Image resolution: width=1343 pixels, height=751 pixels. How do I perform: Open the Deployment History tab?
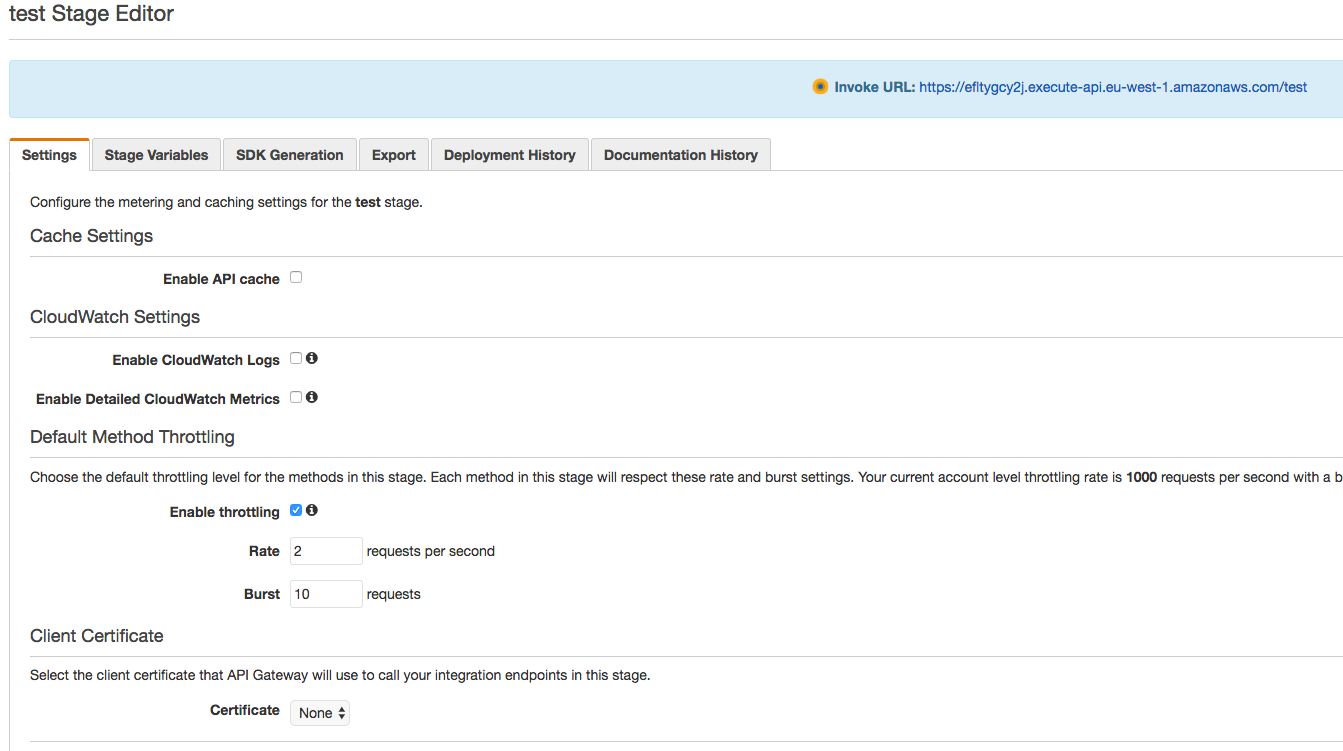[x=509, y=154]
